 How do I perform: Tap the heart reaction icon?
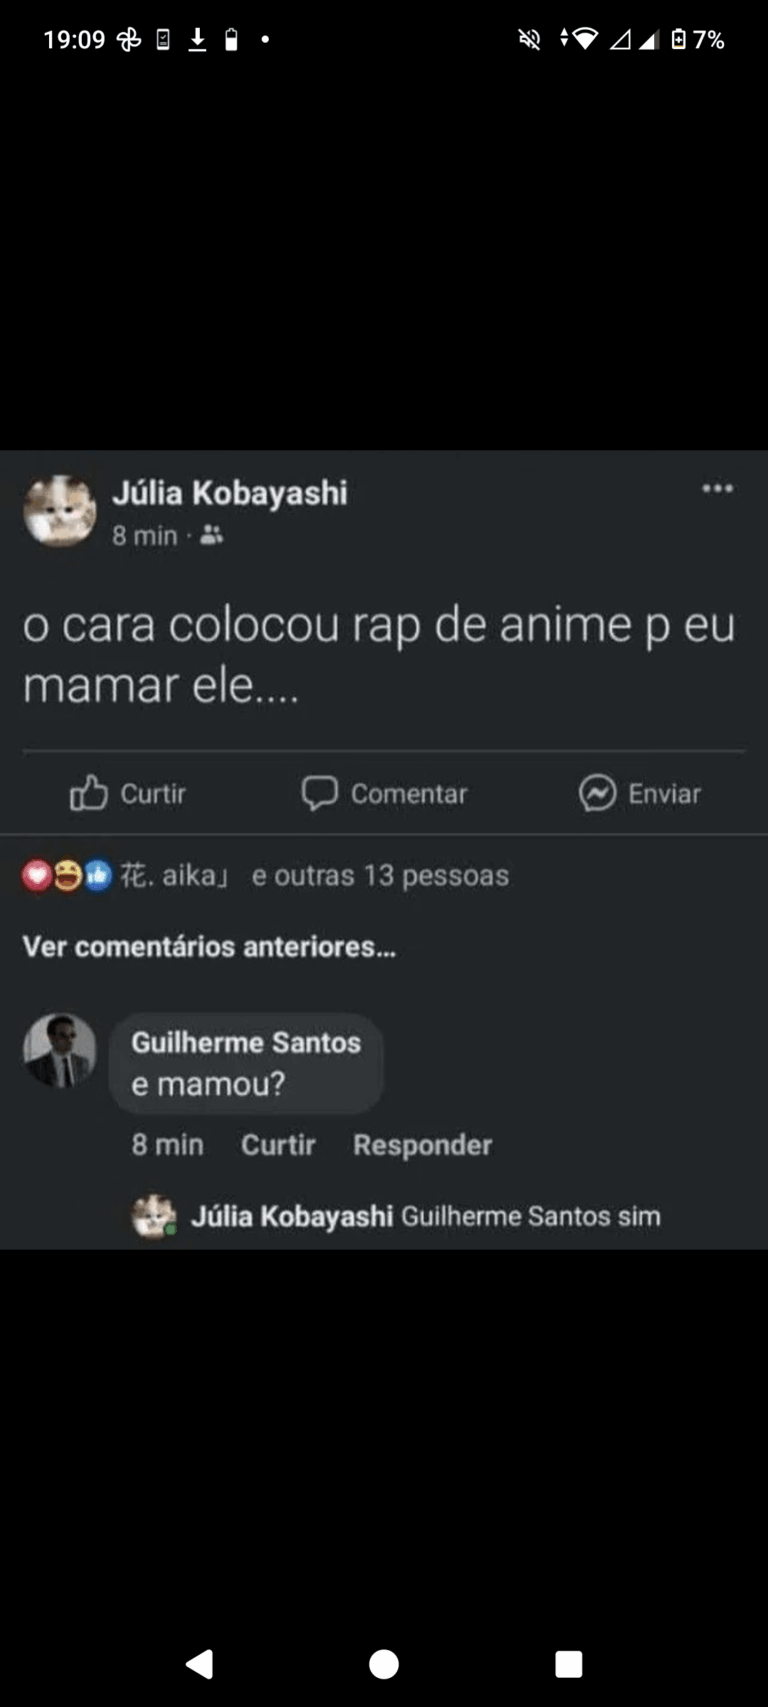(x=37, y=876)
